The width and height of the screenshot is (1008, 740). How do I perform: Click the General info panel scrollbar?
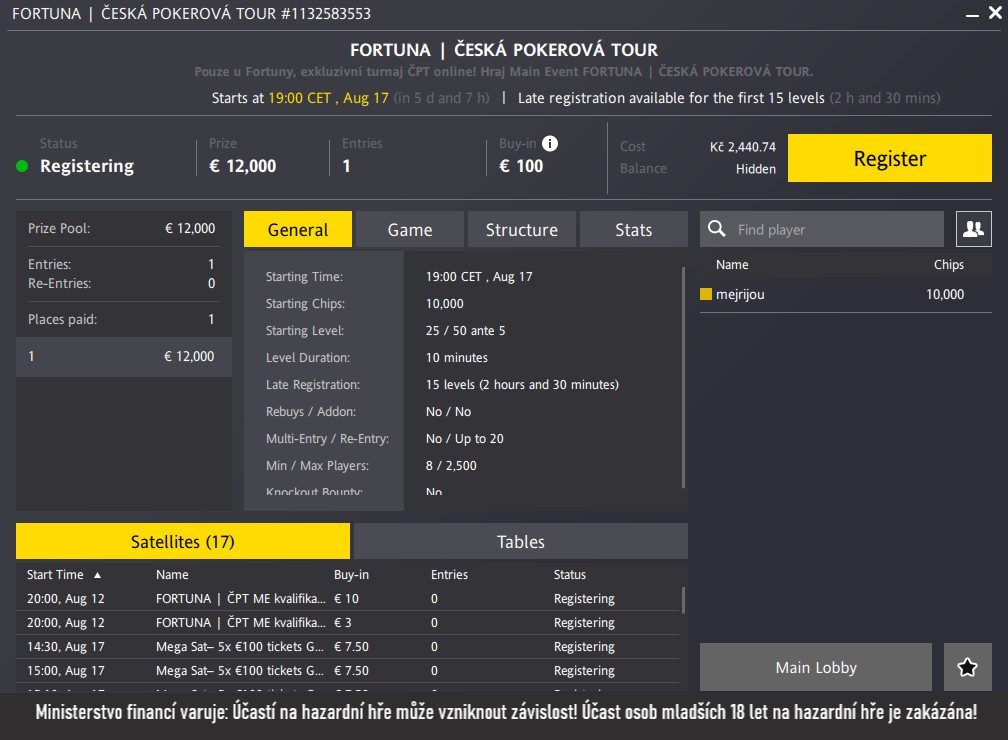pyautogui.click(x=684, y=375)
